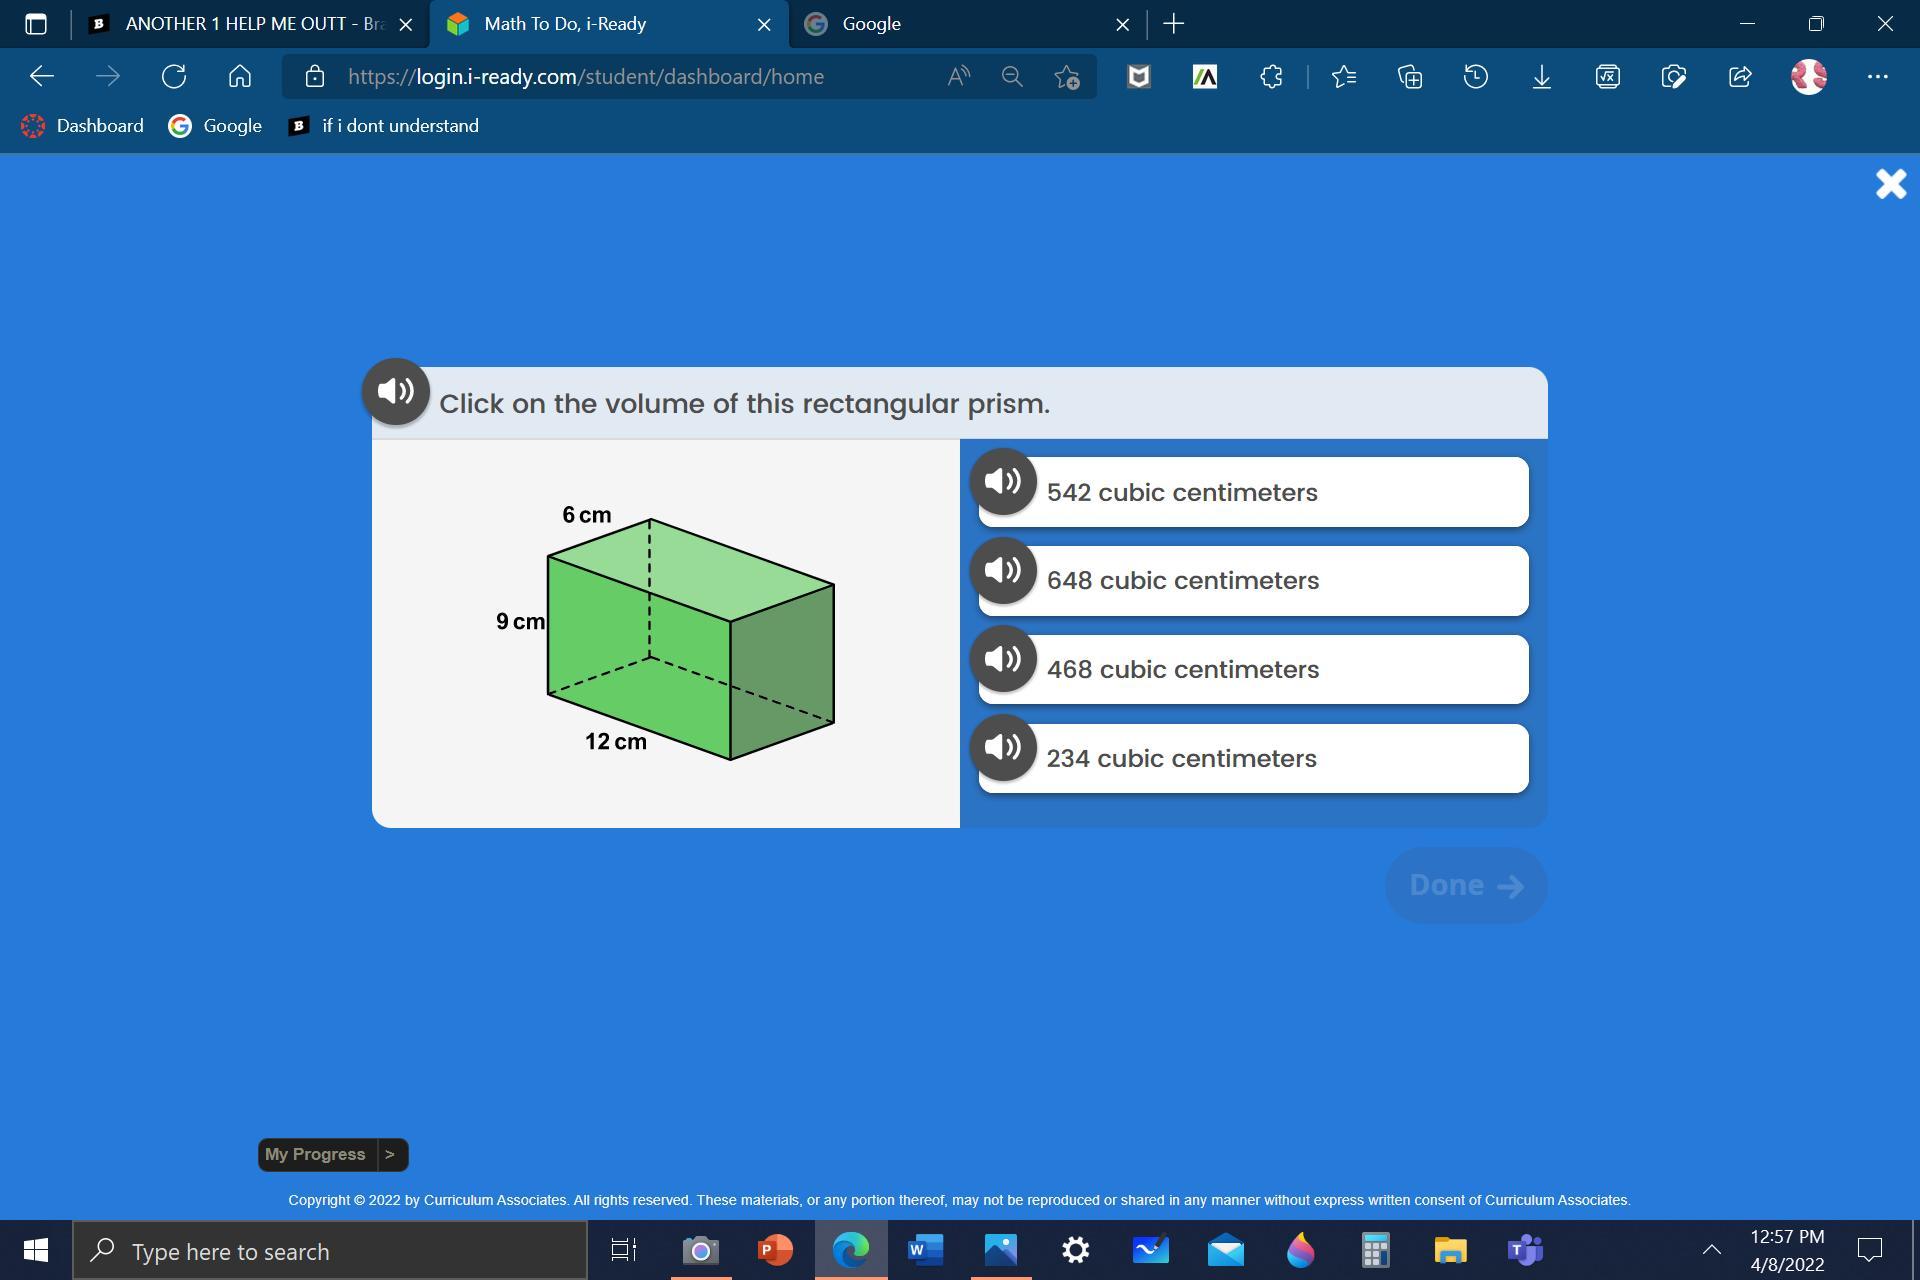The width and height of the screenshot is (1920, 1280).
Task: Expand the My Progress panel arrow
Action: click(x=390, y=1155)
